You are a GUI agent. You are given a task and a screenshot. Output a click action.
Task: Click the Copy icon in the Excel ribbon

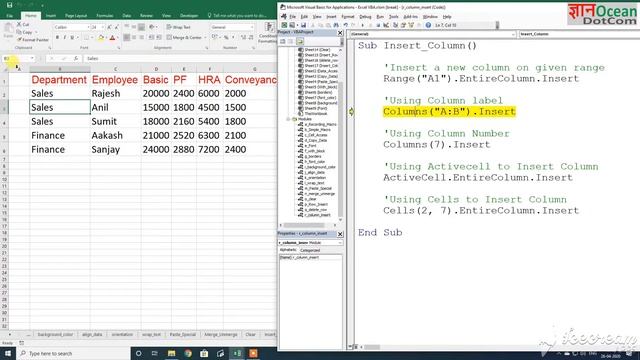point(19,32)
